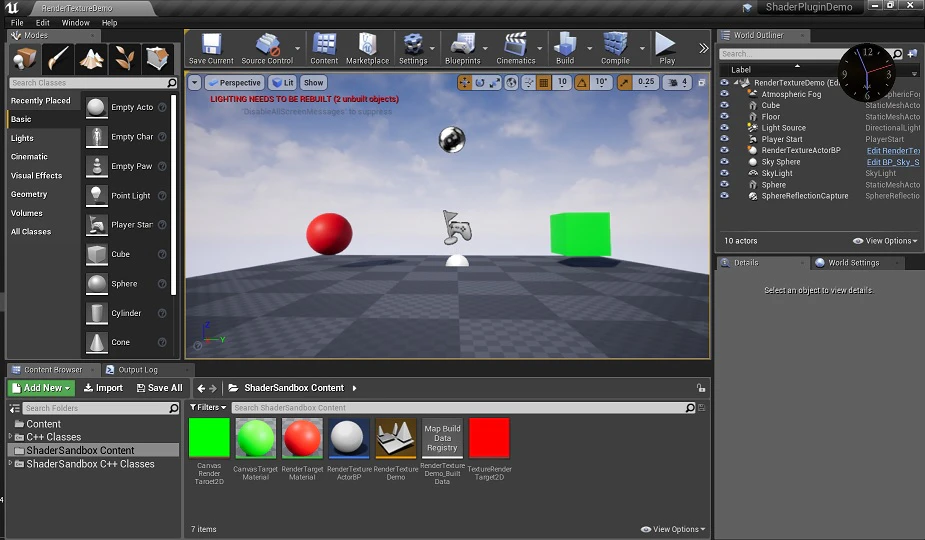Start Play in editor

667,48
